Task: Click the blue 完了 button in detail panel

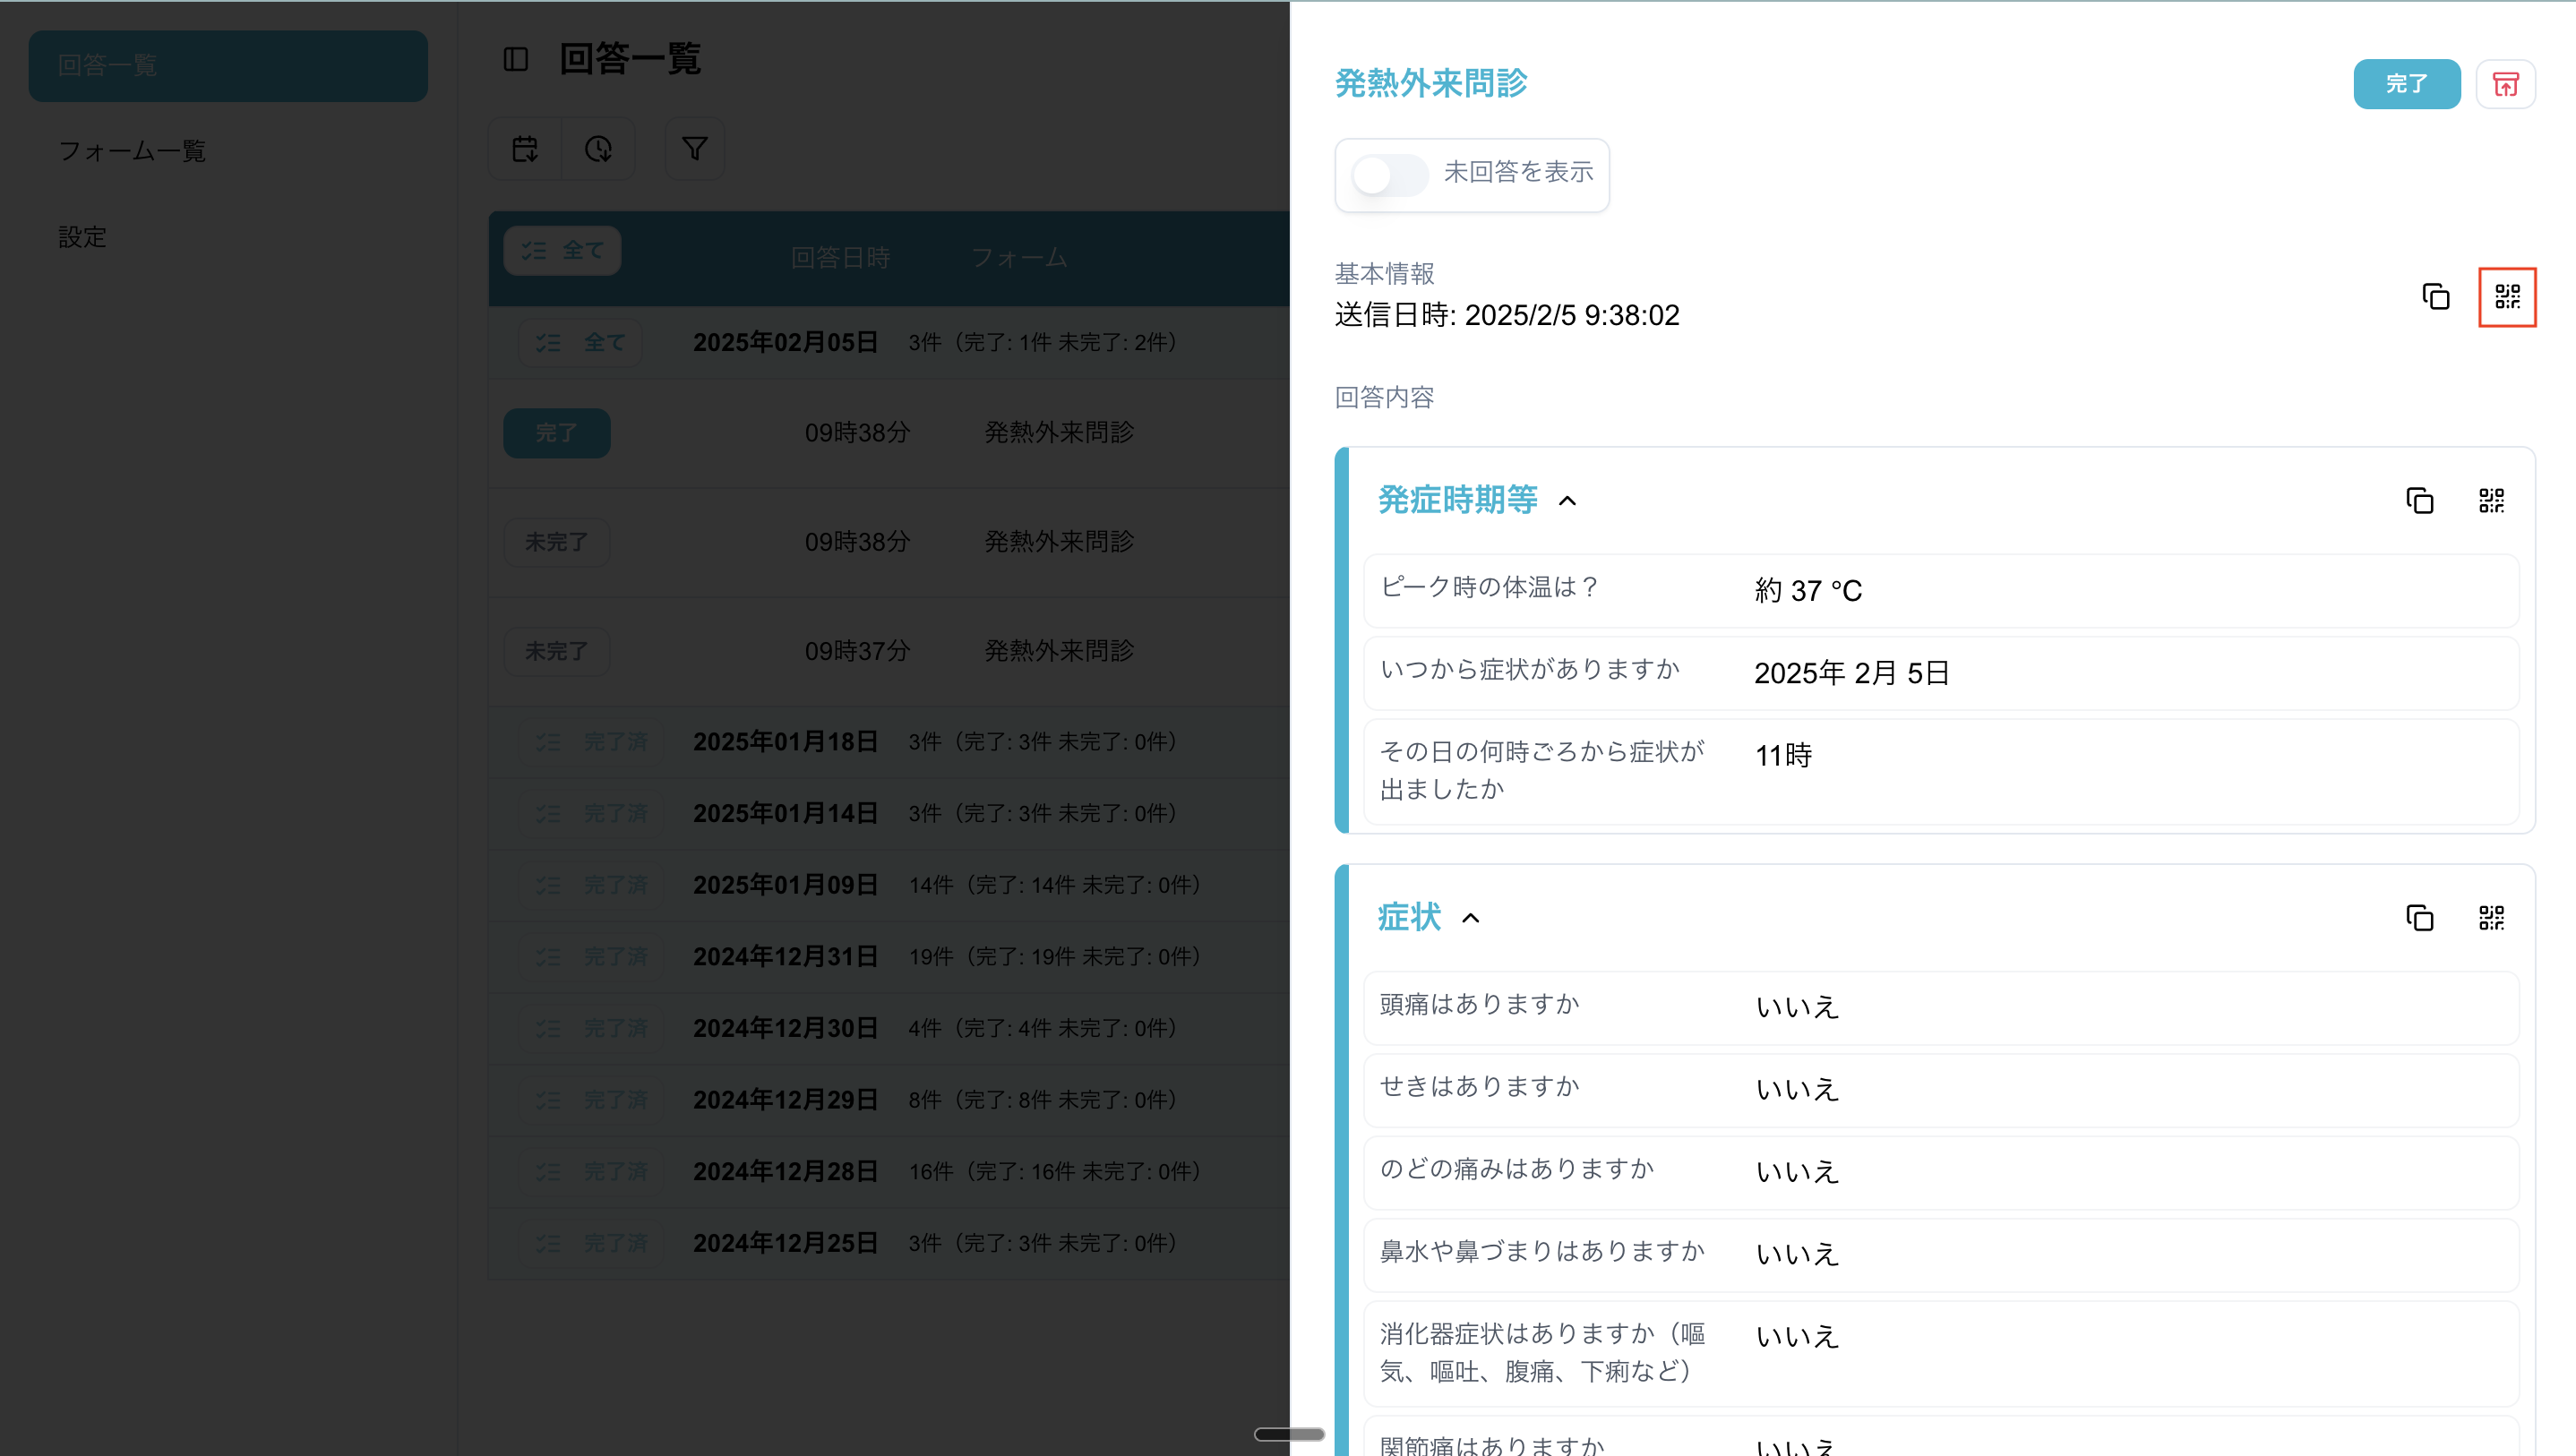Action: pyautogui.click(x=2406, y=84)
